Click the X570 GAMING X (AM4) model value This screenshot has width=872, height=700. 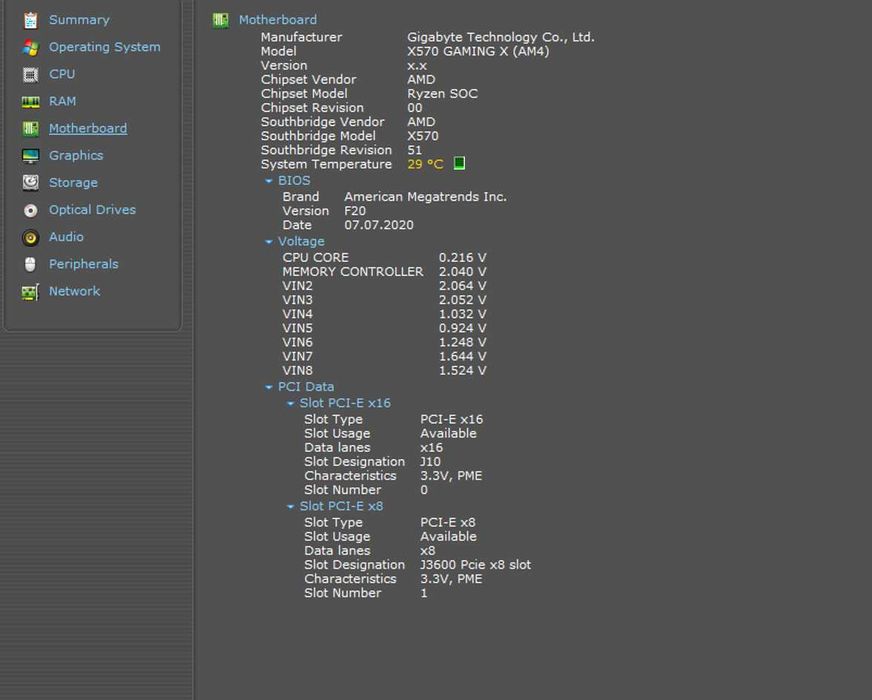click(478, 52)
